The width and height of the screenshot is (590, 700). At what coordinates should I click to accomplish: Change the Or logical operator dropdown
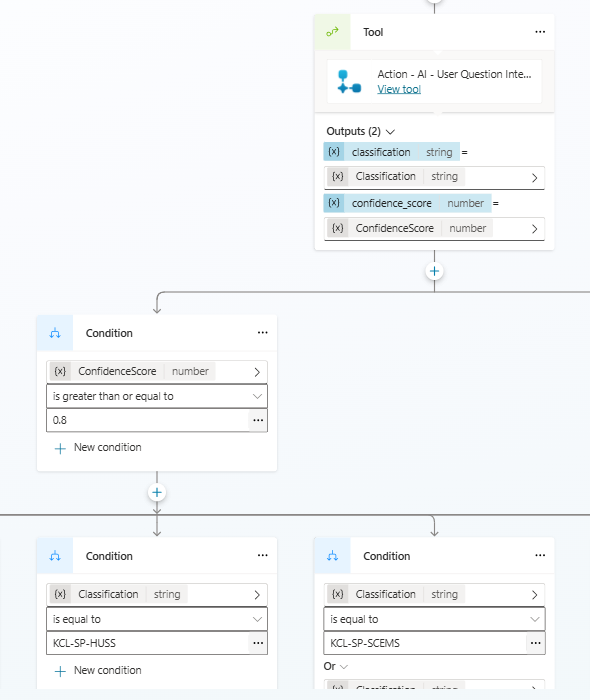click(336, 666)
